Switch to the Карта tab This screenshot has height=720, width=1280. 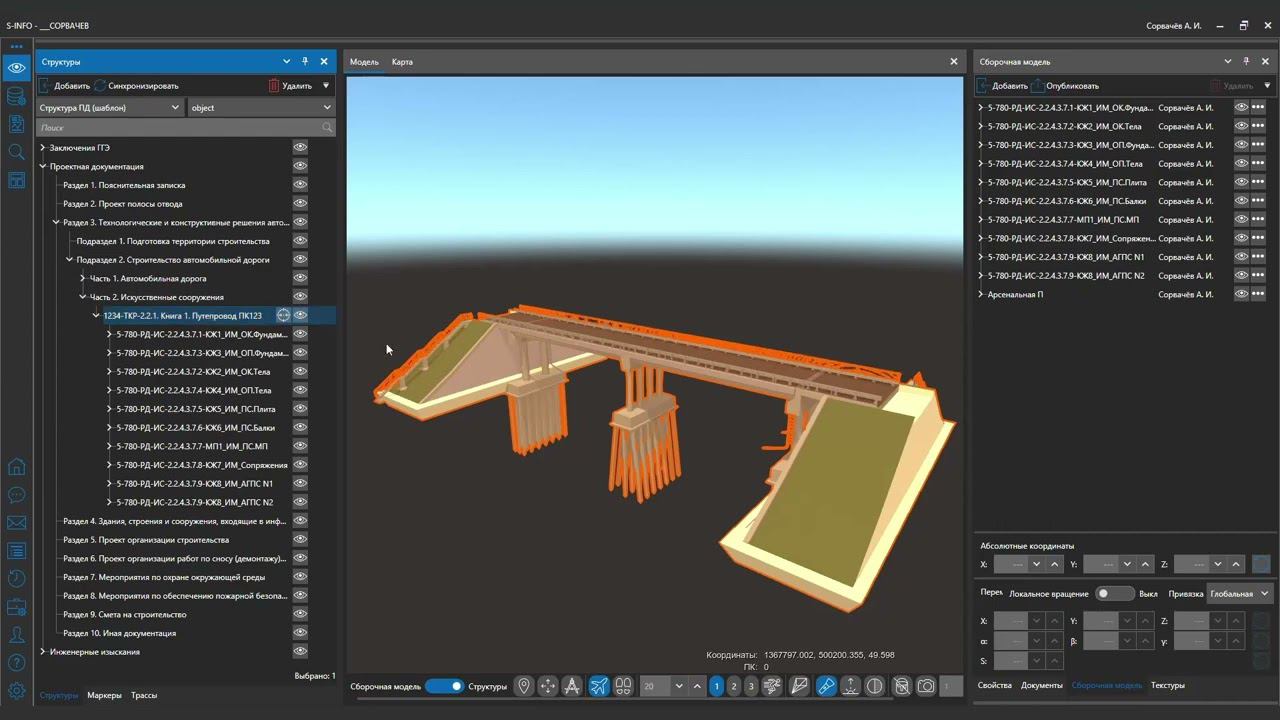pyautogui.click(x=402, y=62)
